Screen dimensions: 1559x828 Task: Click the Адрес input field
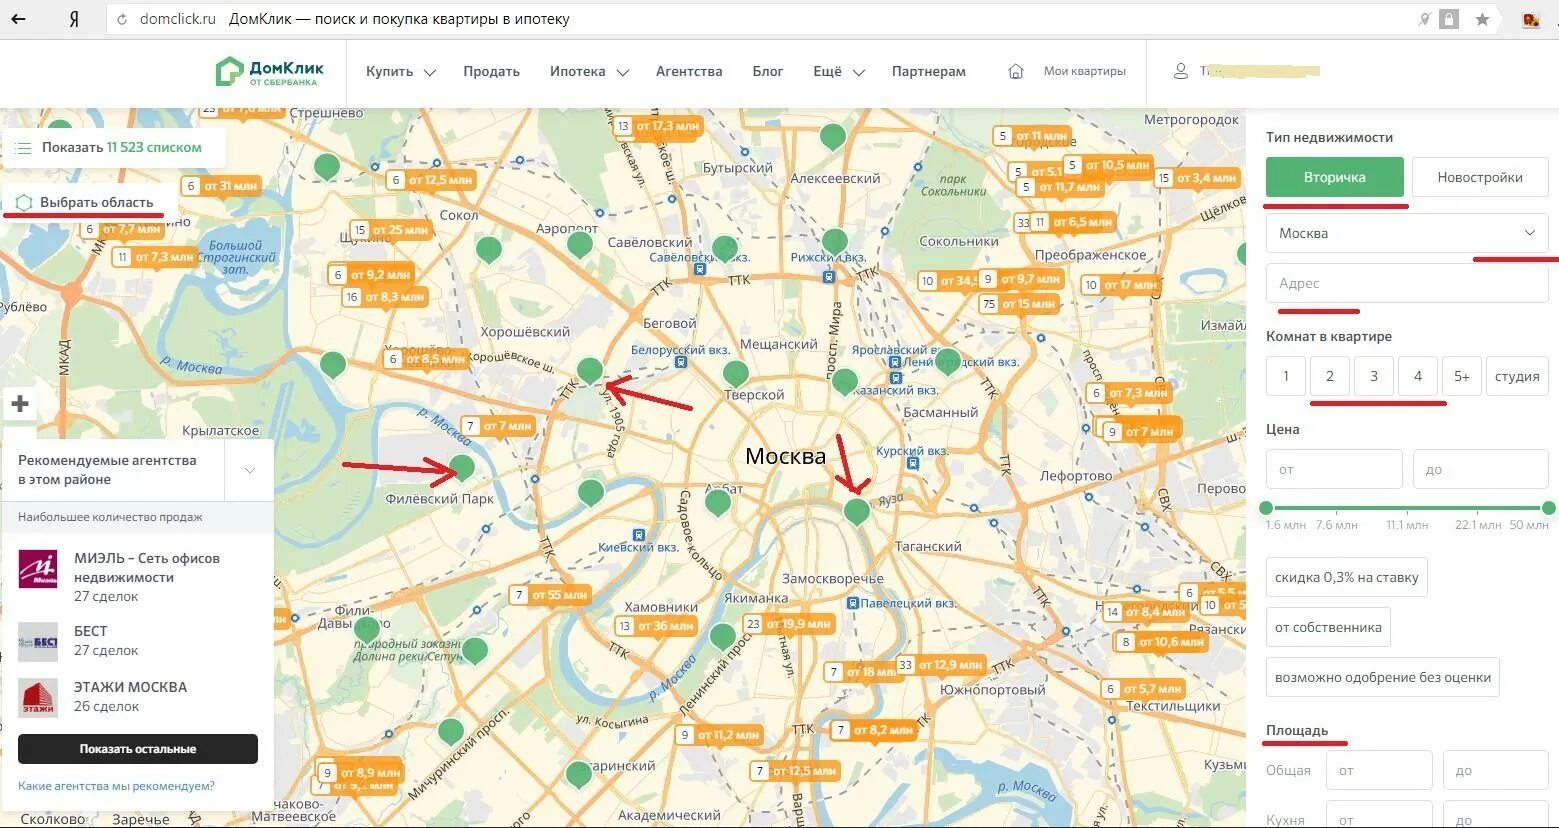(1407, 283)
